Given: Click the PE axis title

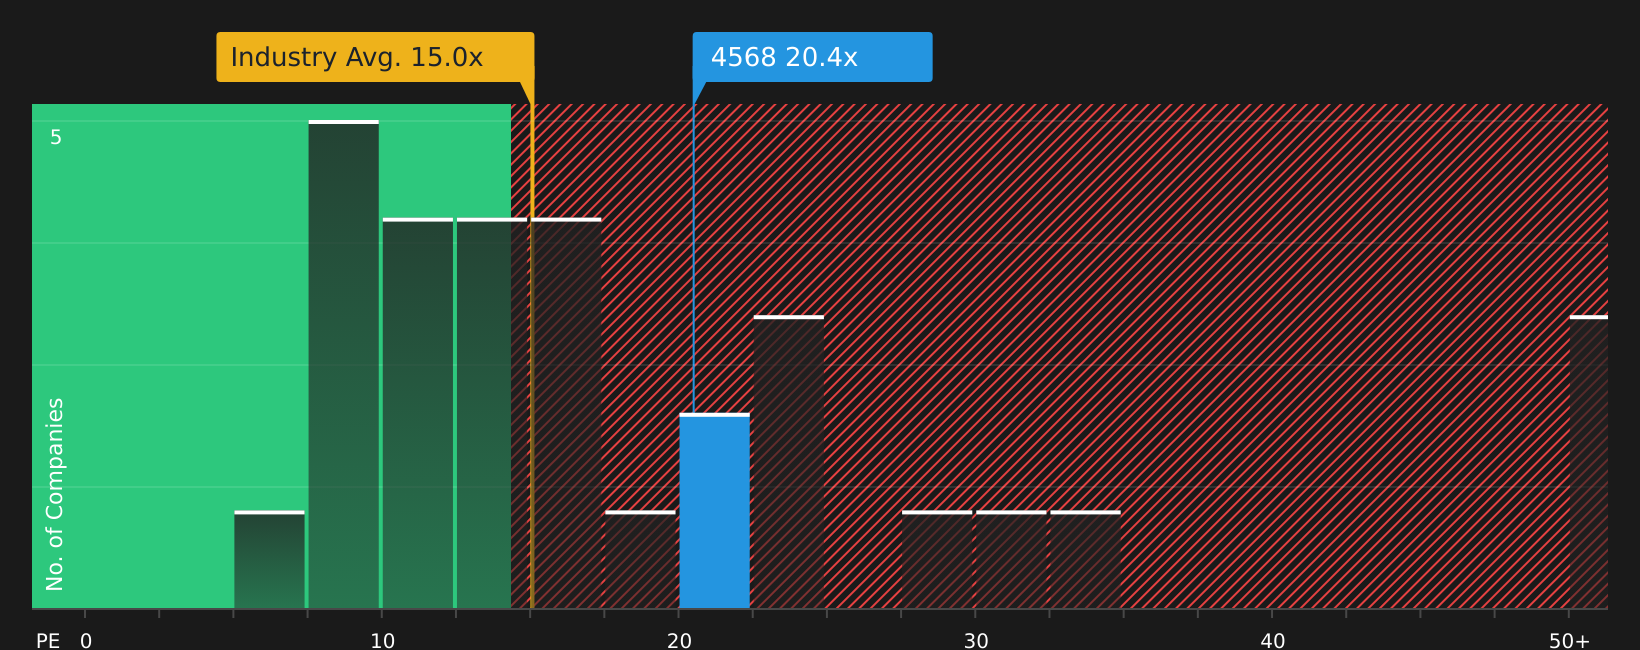Looking at the screenshot, I should click(x=48, y=640).
